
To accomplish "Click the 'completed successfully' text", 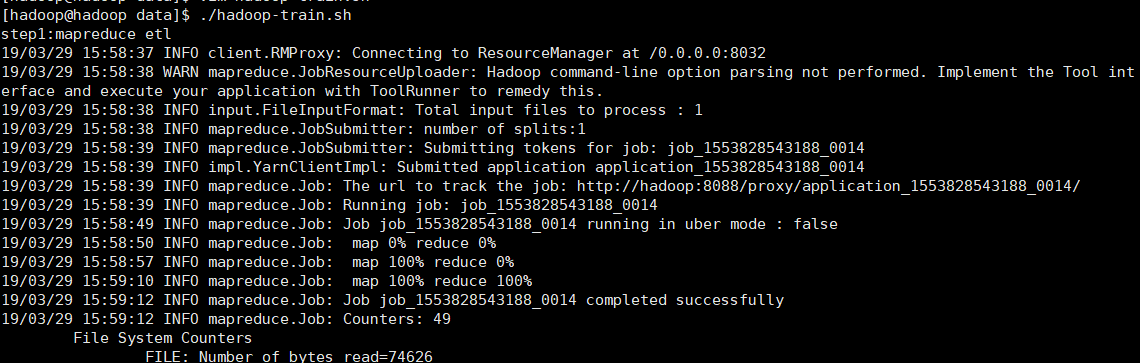I will pyautogui.click(x=685, y=300).
